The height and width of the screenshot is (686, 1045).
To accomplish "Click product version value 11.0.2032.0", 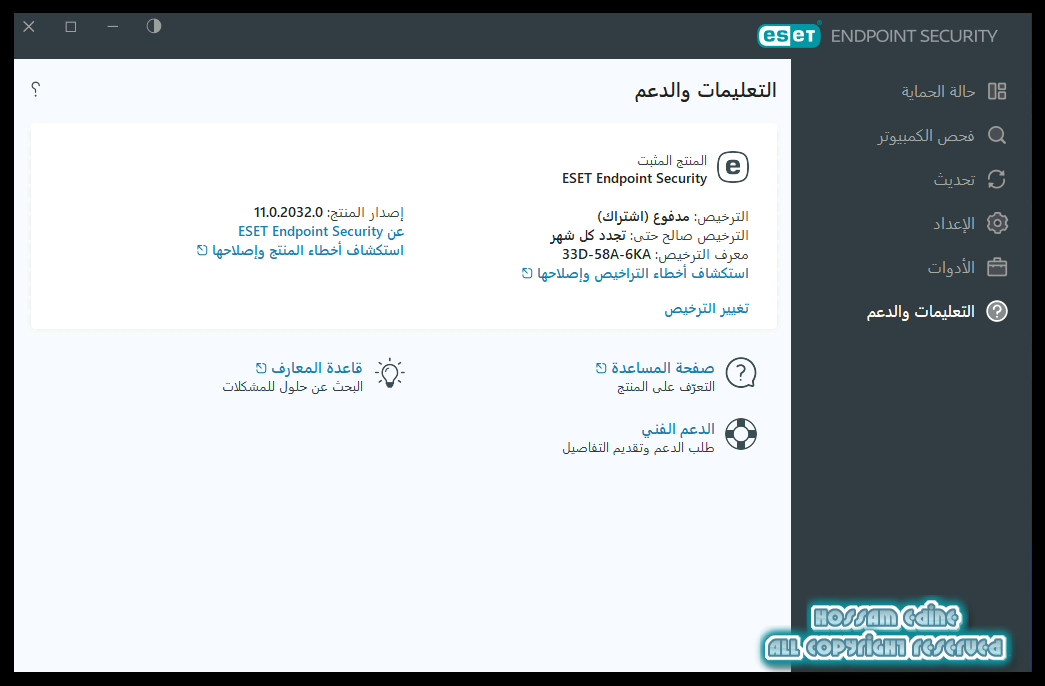I will pyautogui.click(x=288, y=213).
